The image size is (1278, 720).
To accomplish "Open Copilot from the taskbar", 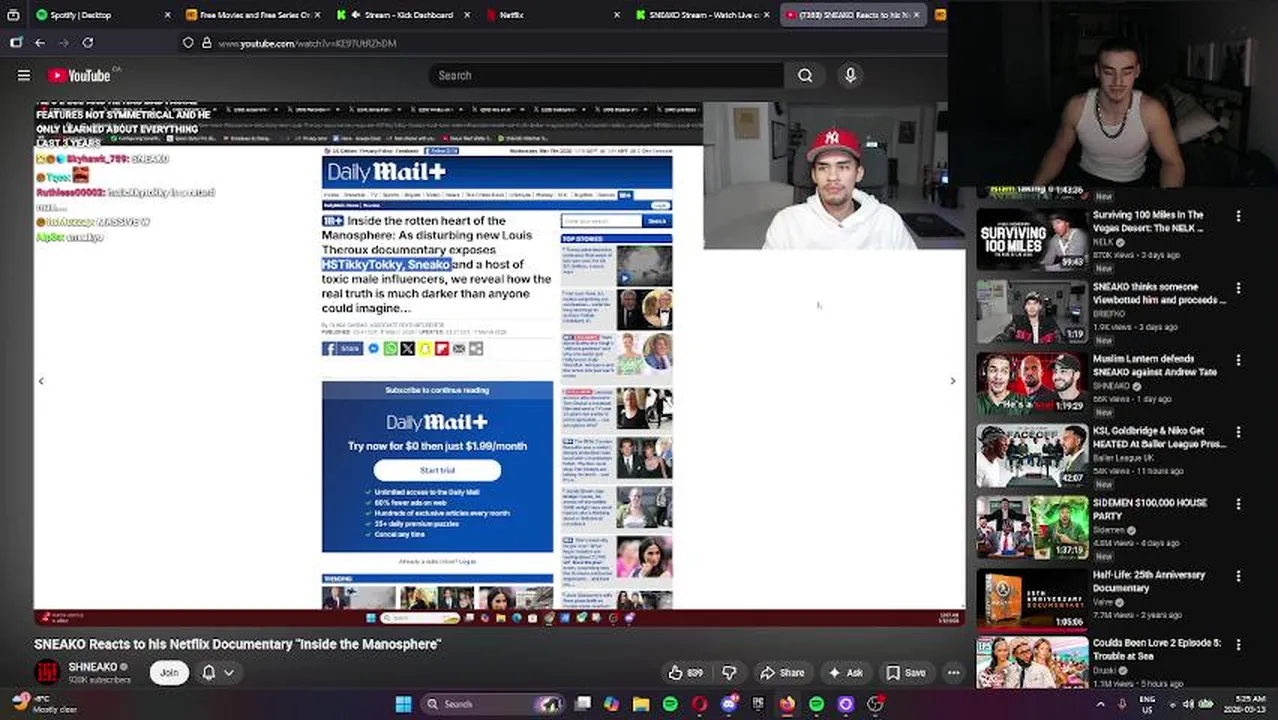I will tap(611, 704).
